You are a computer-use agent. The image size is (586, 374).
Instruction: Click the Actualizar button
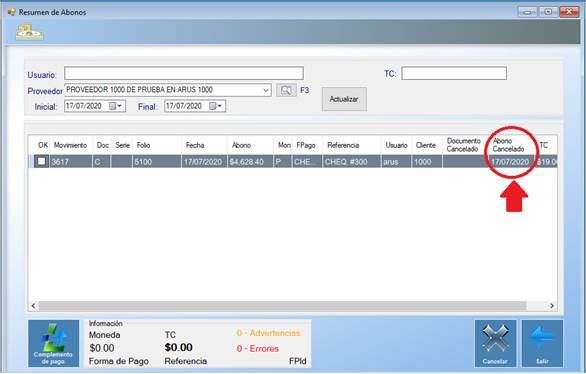pyautogui.click(x=344, y=99)
